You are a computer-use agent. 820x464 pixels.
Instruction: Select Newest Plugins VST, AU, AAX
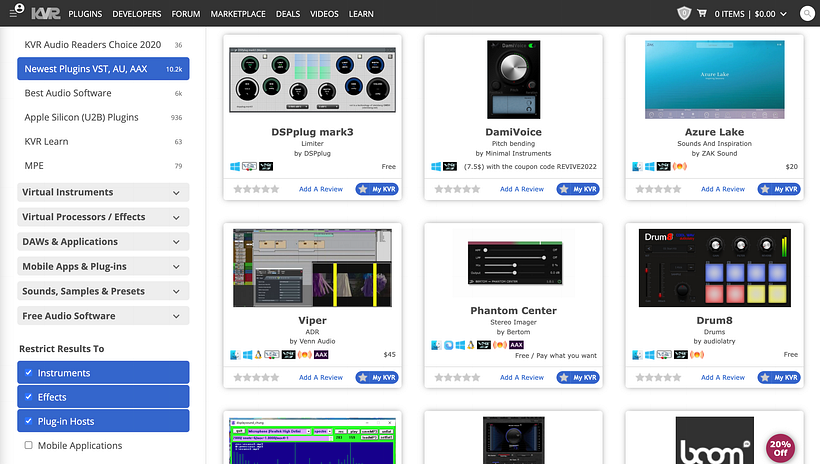[x=103, y=69]
